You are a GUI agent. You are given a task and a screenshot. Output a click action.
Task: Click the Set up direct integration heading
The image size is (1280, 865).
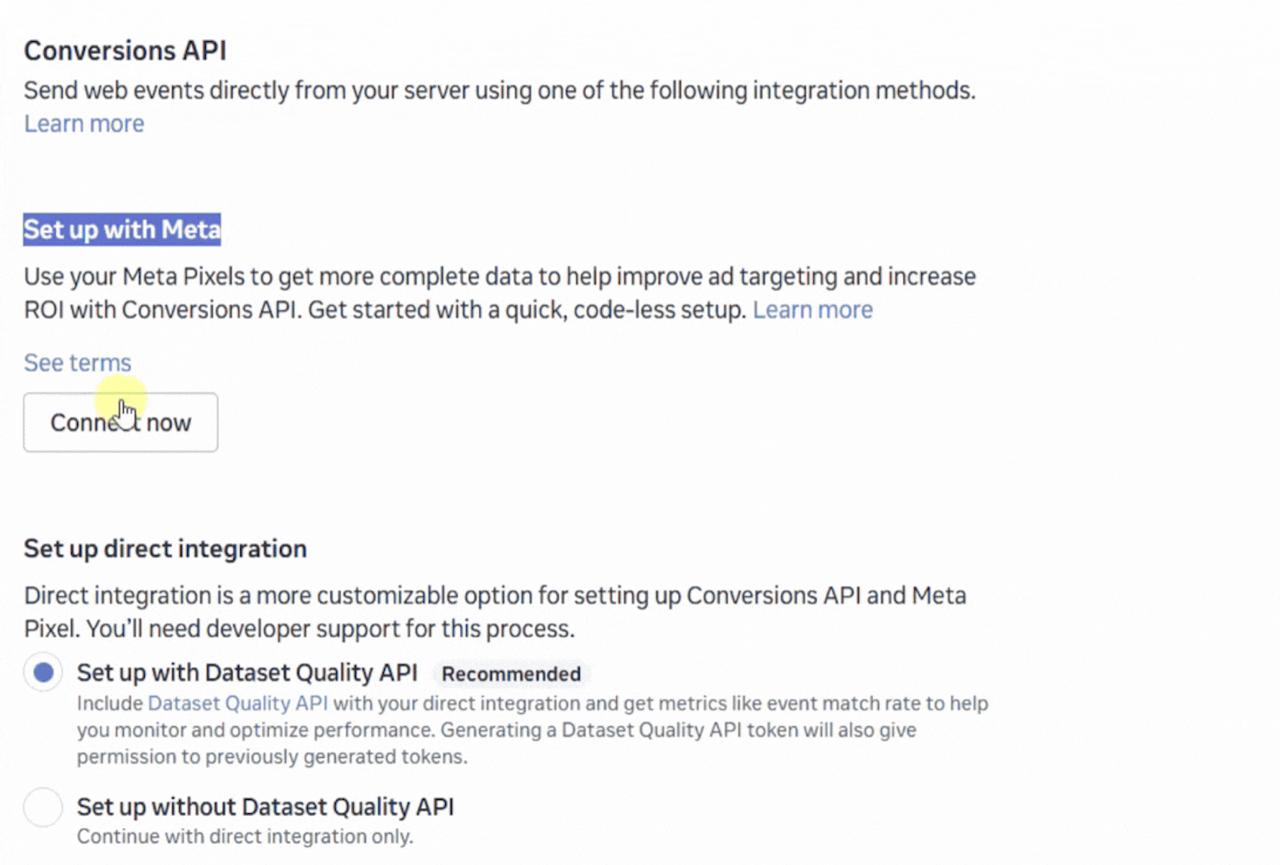click(165, 549)
